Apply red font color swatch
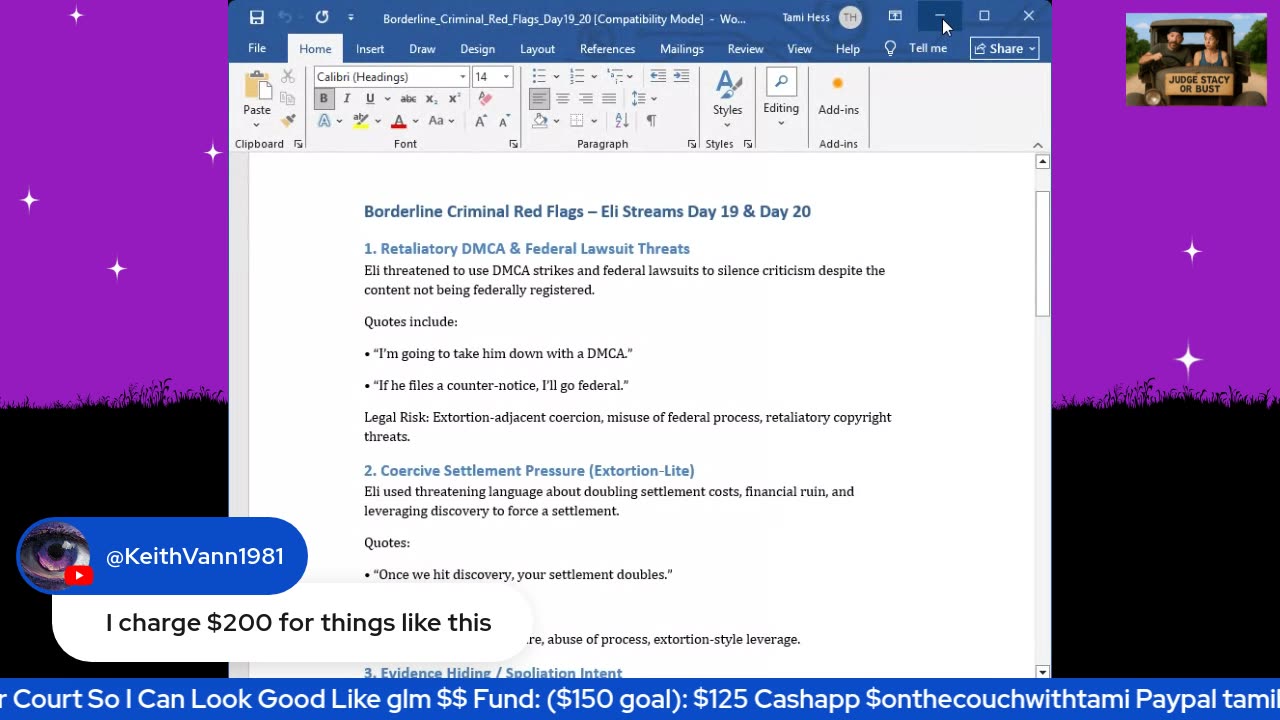The height and width of the screenshot is (720, 1280). pos(399,121)
